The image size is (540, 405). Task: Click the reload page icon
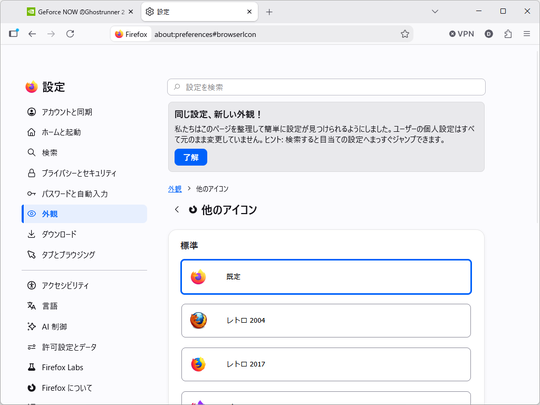pos(70,34)
